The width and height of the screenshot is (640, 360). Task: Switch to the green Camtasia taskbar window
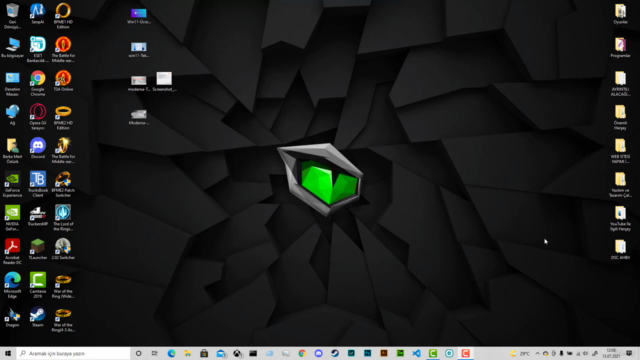click(x=433, y=353)
